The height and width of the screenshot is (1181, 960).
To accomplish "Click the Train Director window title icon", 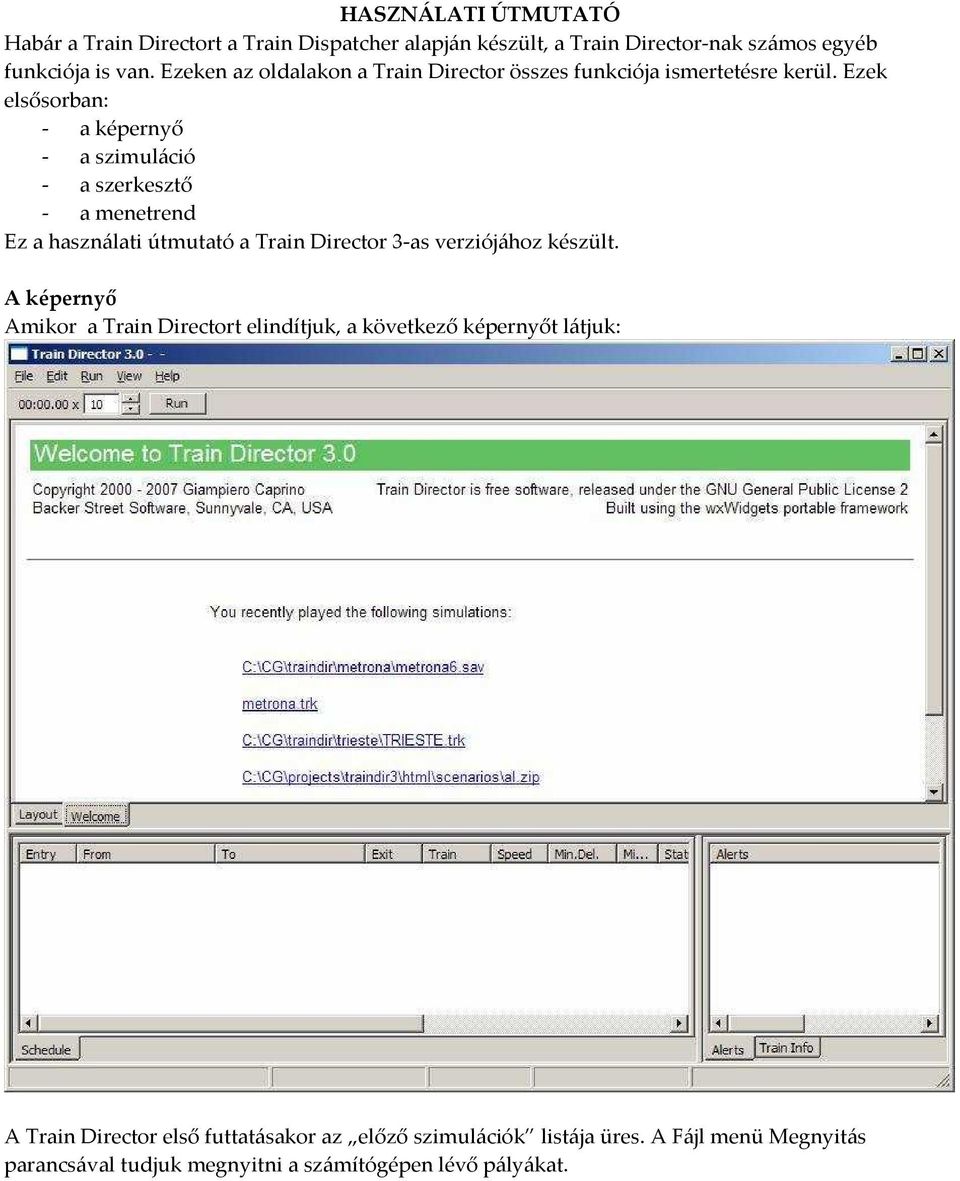I will tap(19, 354).
